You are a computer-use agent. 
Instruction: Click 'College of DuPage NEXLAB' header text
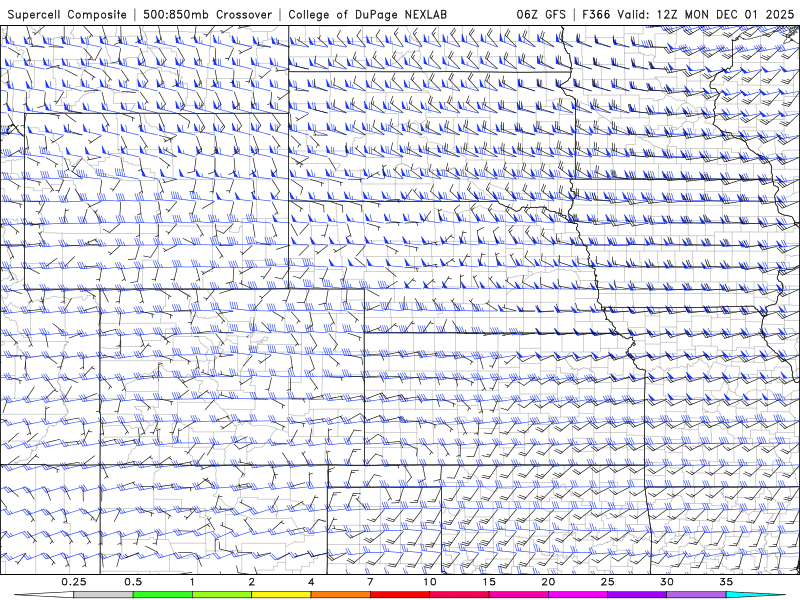point(367,14)
